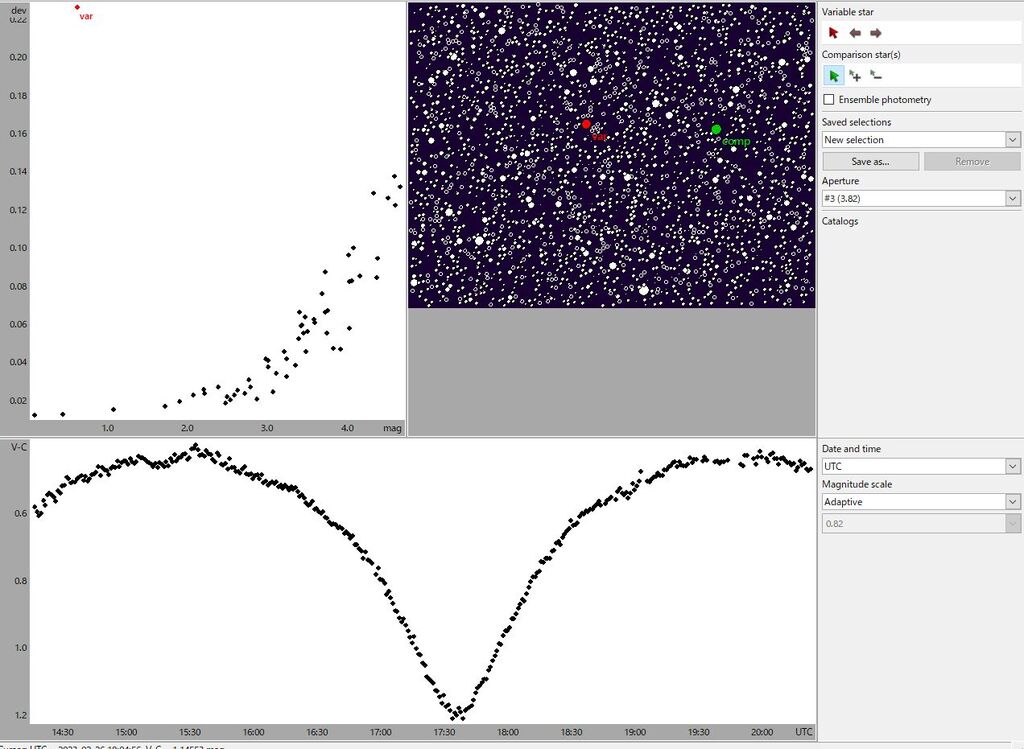Screen dimensions: 1024x749
Task: Click the Comparison star(s) label
Action: (861, 54)
